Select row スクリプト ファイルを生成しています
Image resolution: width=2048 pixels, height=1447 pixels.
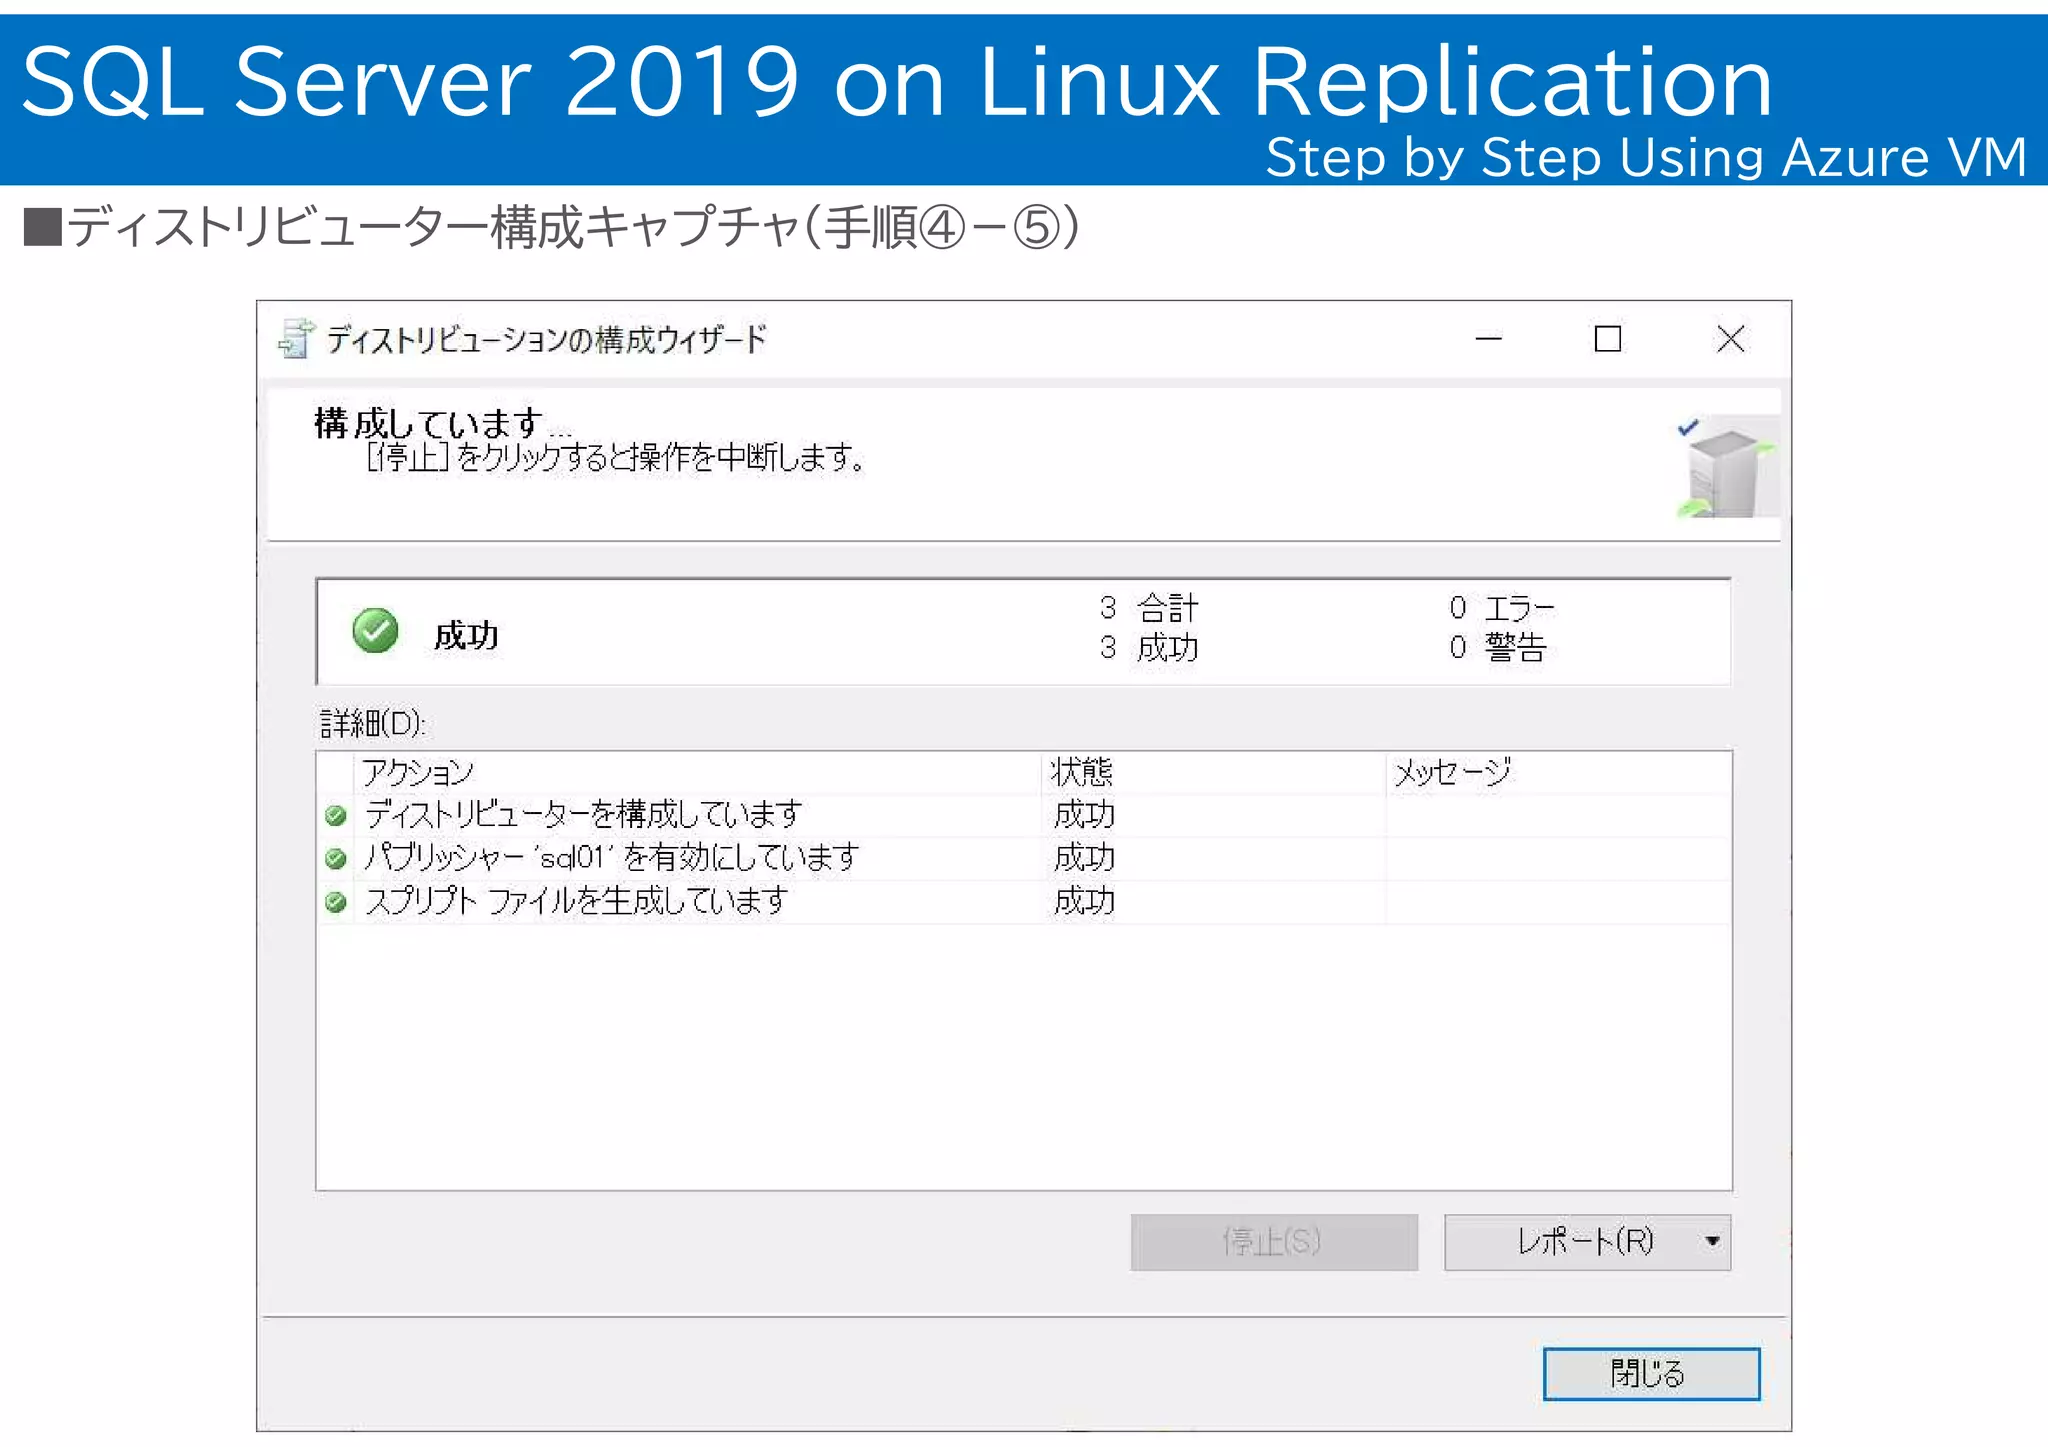point(1024,902)
